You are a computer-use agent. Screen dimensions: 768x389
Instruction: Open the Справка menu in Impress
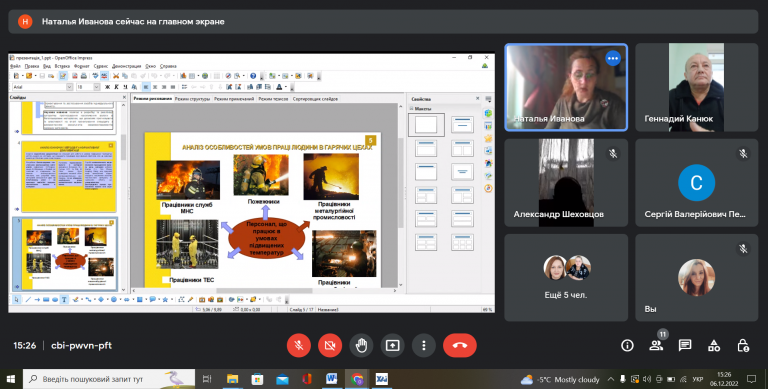(x=168, y=66)
